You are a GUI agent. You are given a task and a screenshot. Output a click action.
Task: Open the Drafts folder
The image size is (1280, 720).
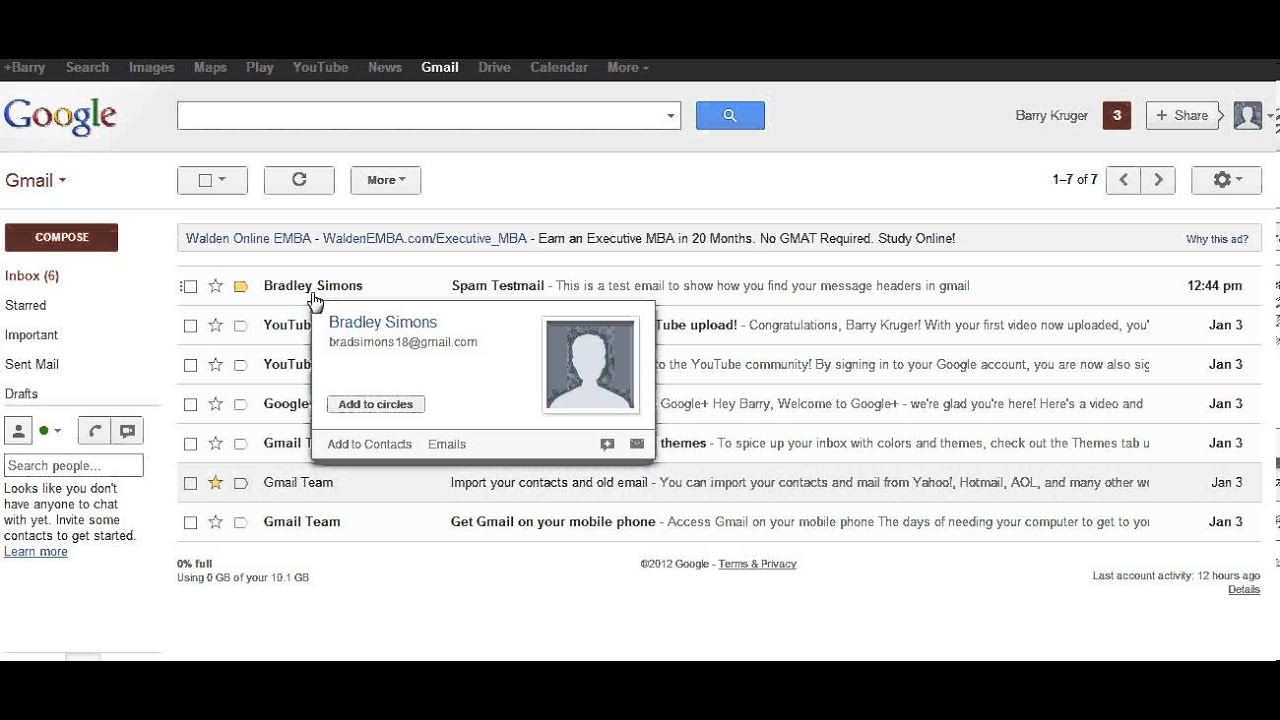[x=21, y=394]
